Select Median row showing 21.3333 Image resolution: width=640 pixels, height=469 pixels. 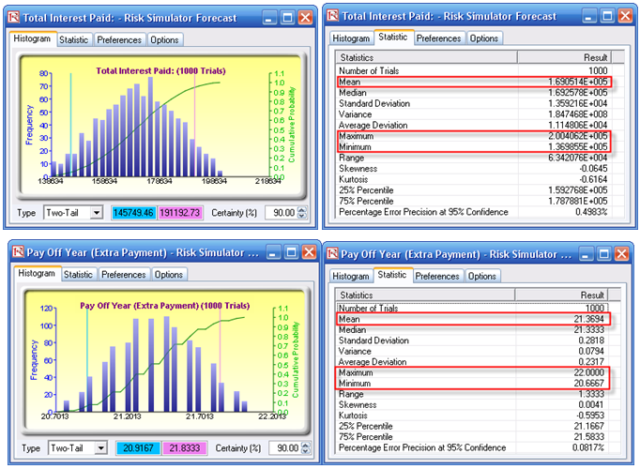pos(472,330)
